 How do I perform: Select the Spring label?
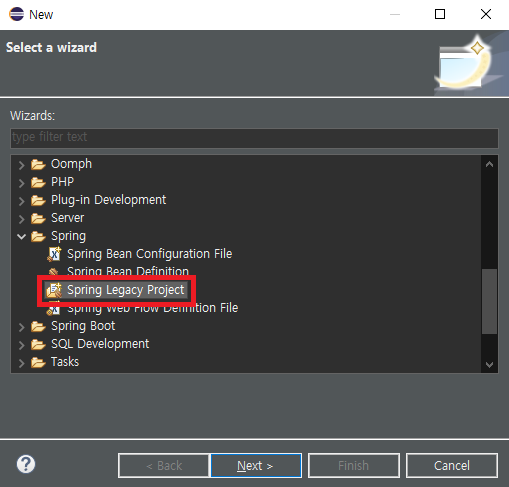click(x=68, y=236)
